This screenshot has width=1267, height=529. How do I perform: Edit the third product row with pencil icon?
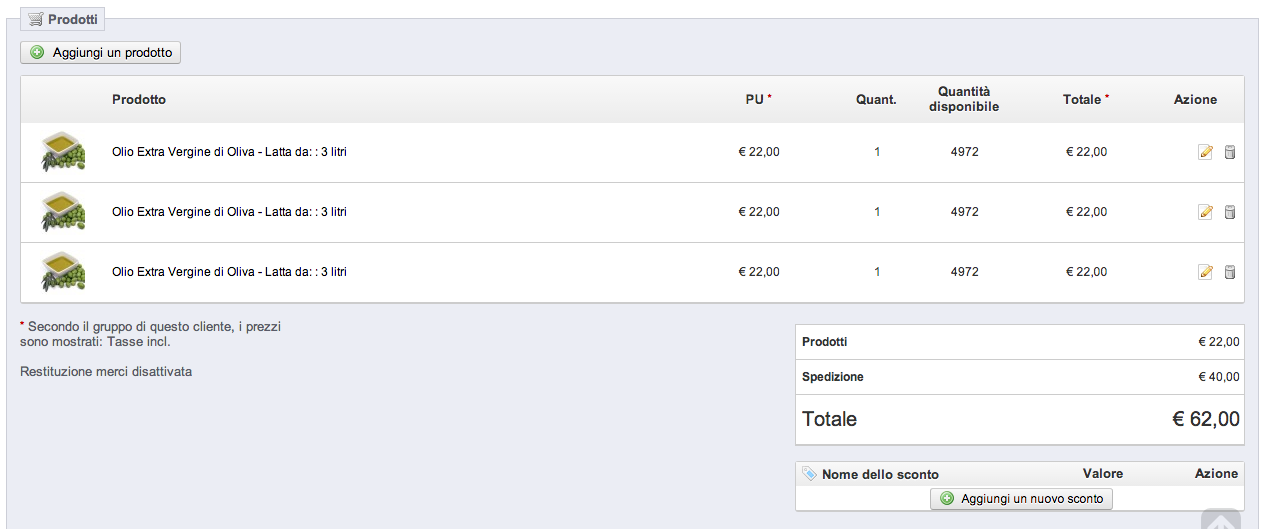[x=1205, y=272]
